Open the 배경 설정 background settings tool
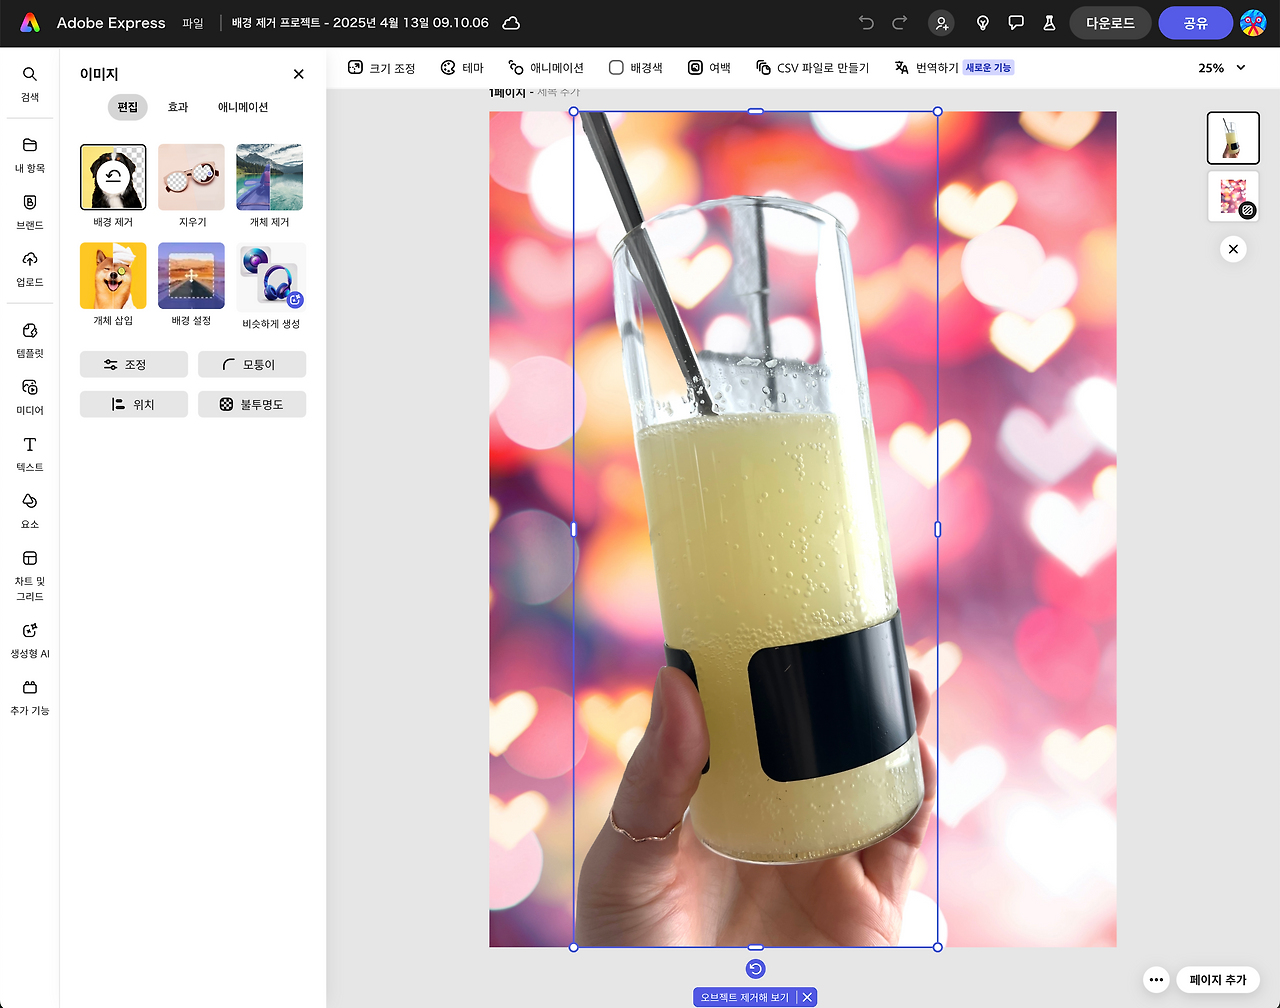Image resolution: width=1280 pixels, height=1008 pixels. pyautogui.click(x=191, y=275)
